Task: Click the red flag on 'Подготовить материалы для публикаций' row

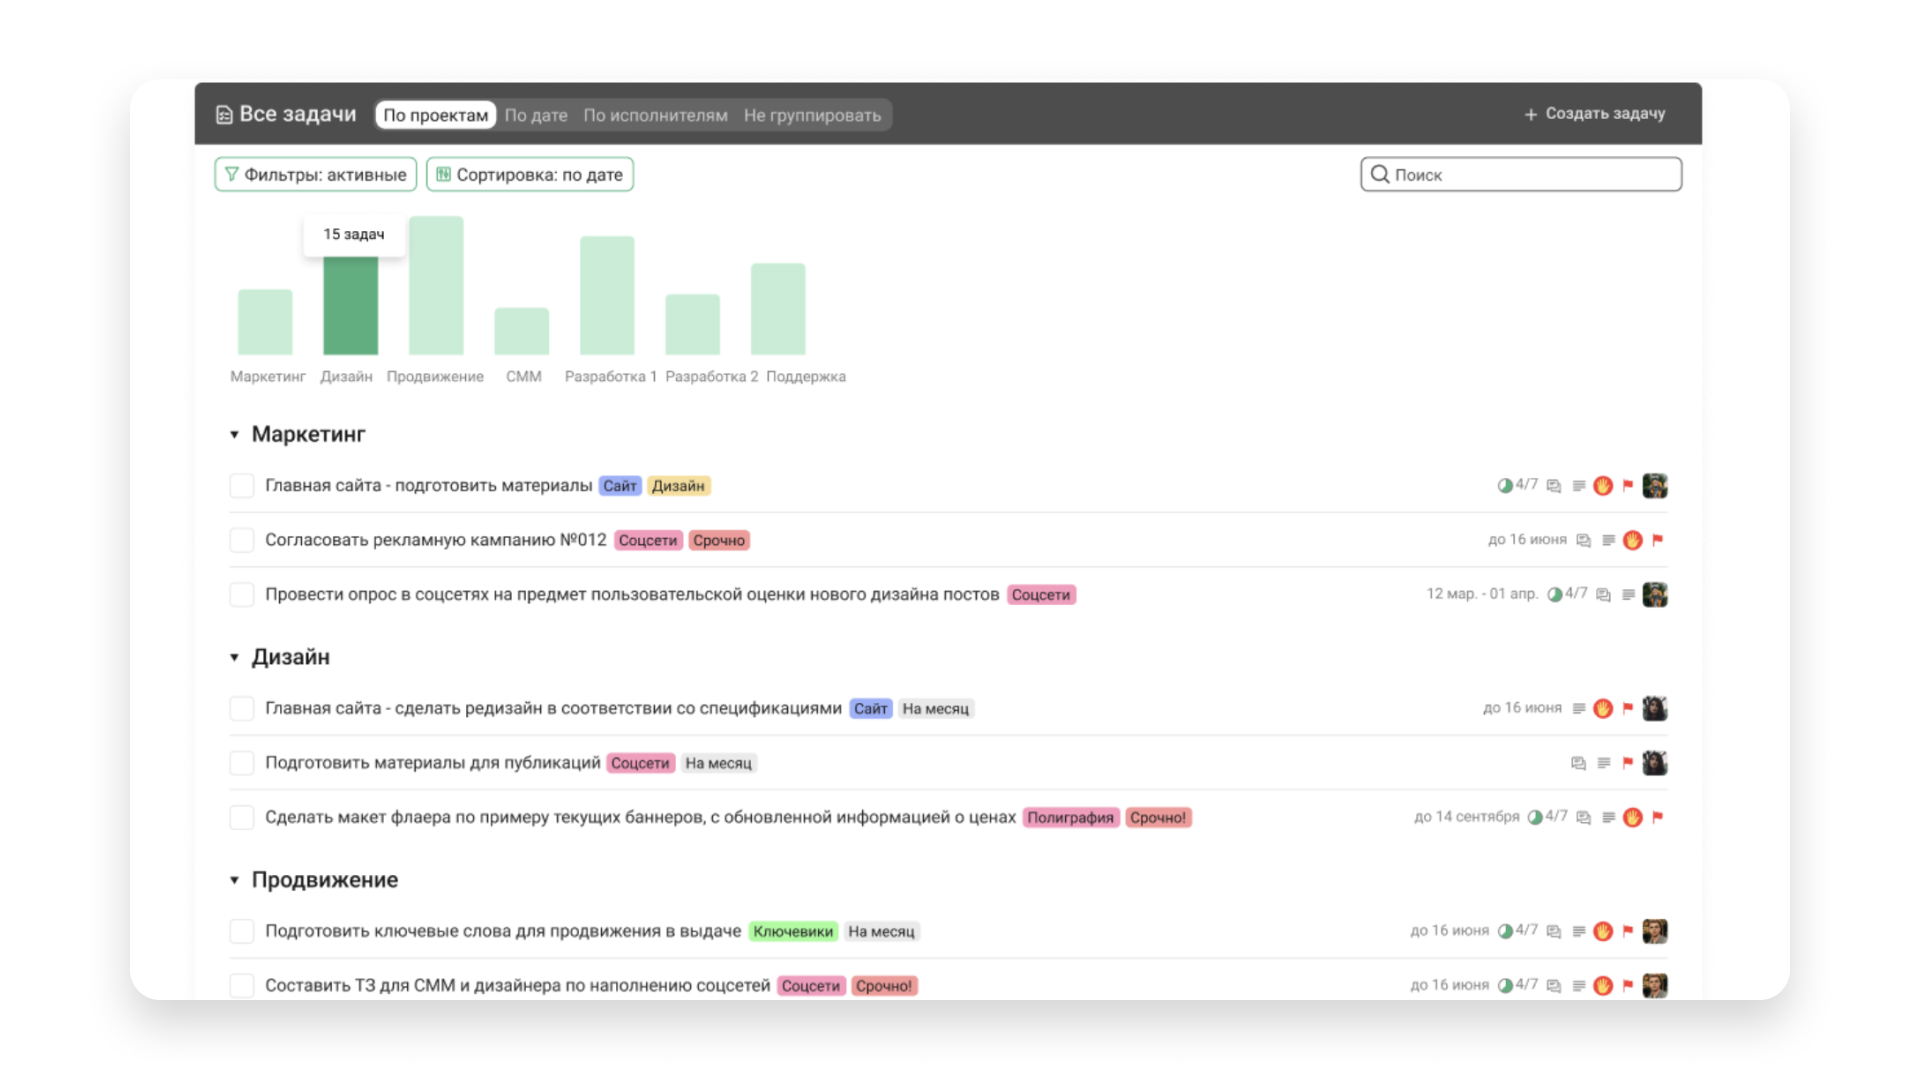Action: coord(1627,763)
